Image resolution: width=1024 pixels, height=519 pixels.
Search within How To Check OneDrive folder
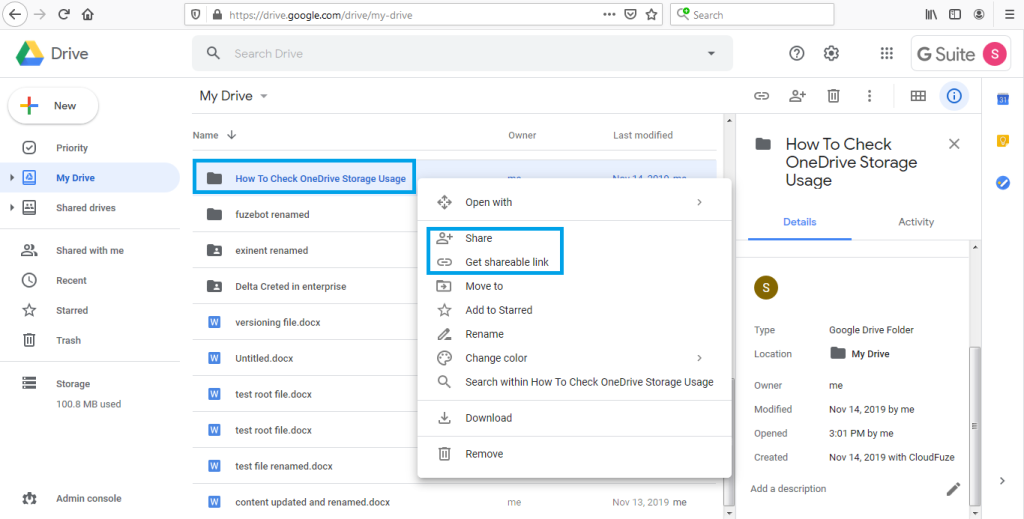575,382
